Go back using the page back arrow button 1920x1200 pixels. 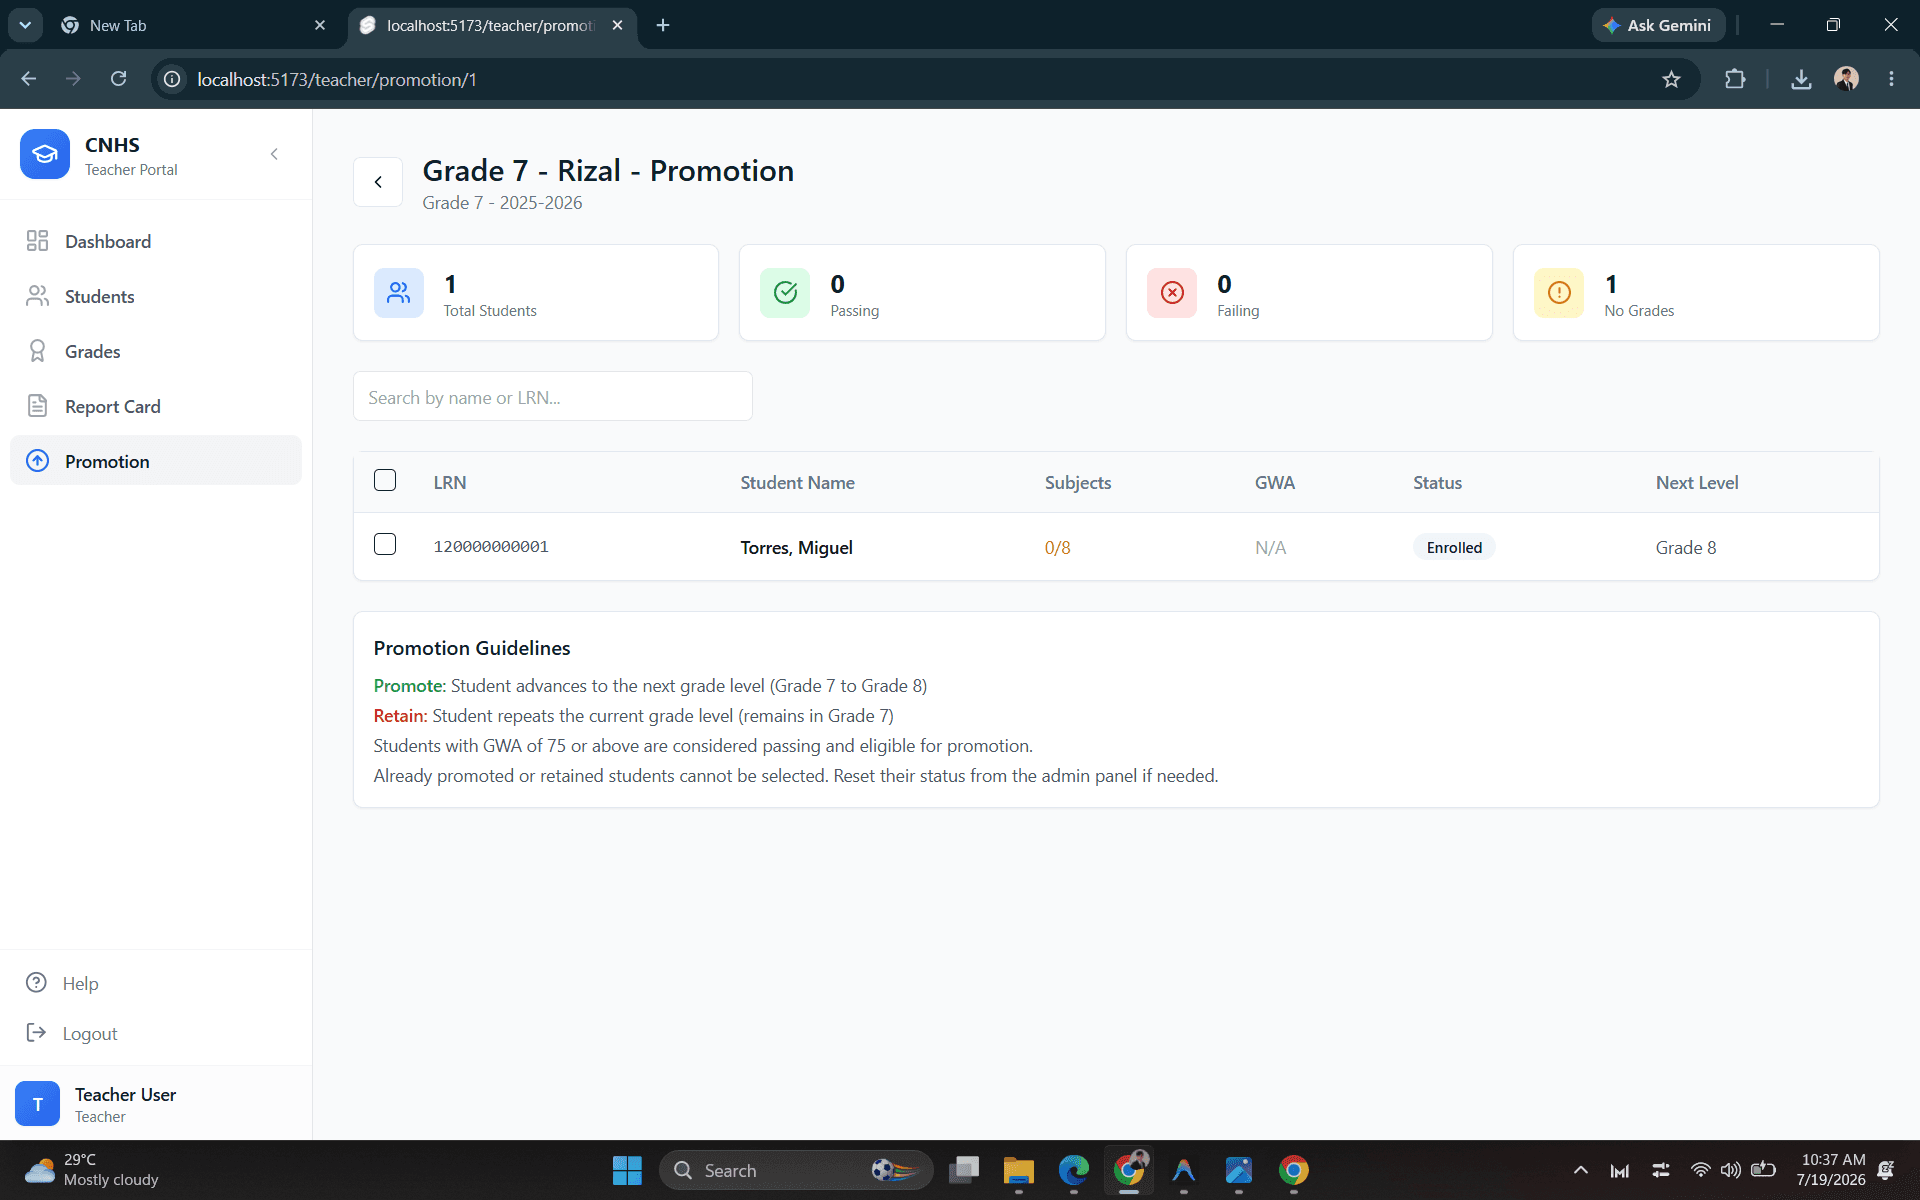point(378,182)
